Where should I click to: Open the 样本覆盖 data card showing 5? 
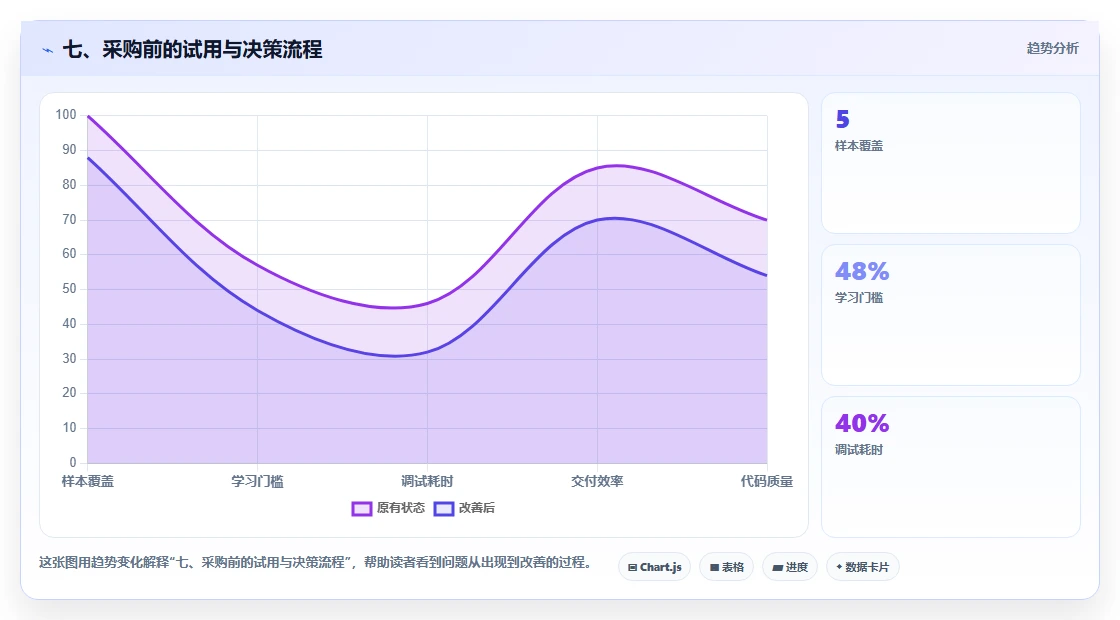pyautogui.click(x=951, y=163)
